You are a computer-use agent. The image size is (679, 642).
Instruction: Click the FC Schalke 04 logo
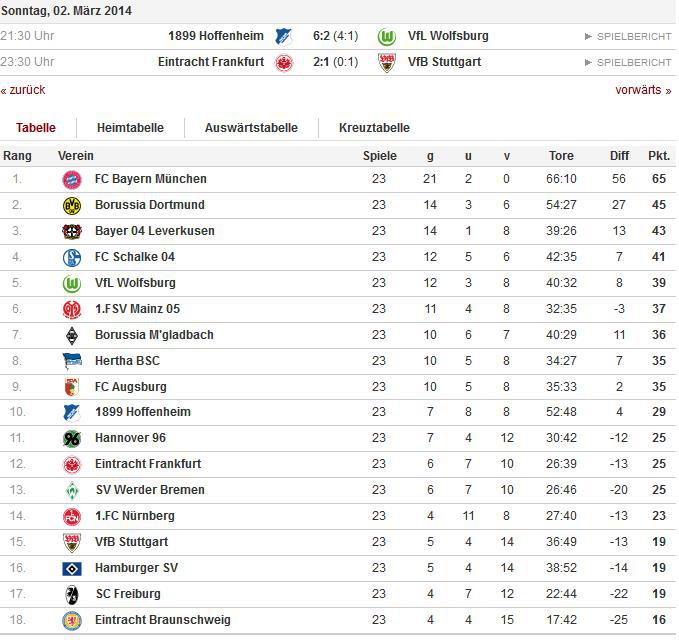pyautogui.click(x=71, y=258)
